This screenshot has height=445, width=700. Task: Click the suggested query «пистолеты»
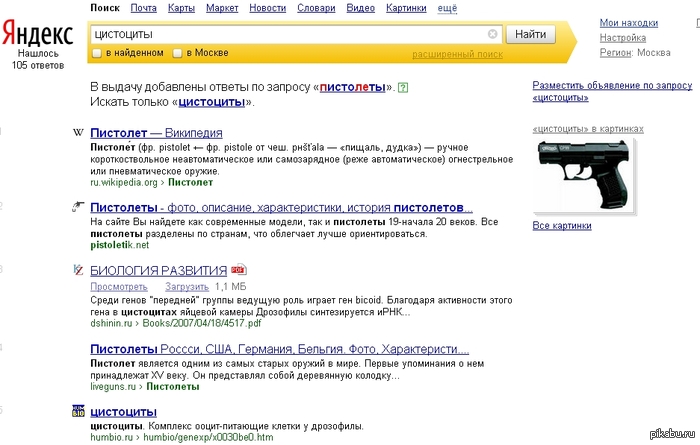tap(352, 87)
